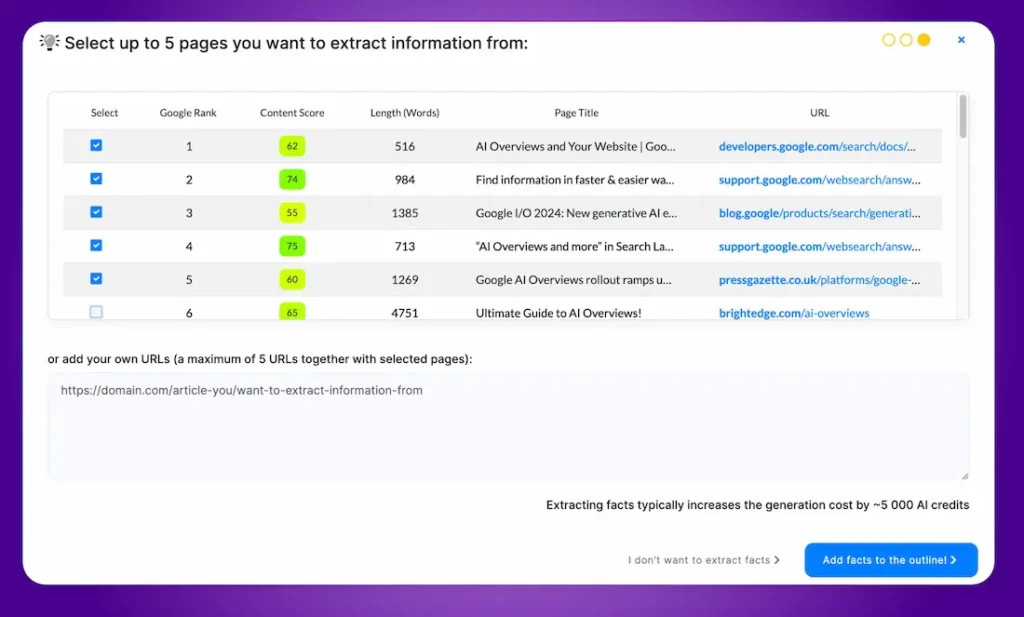Sort table by Content Score column header
Screen dimensions: 1024x617
(292, 113)
